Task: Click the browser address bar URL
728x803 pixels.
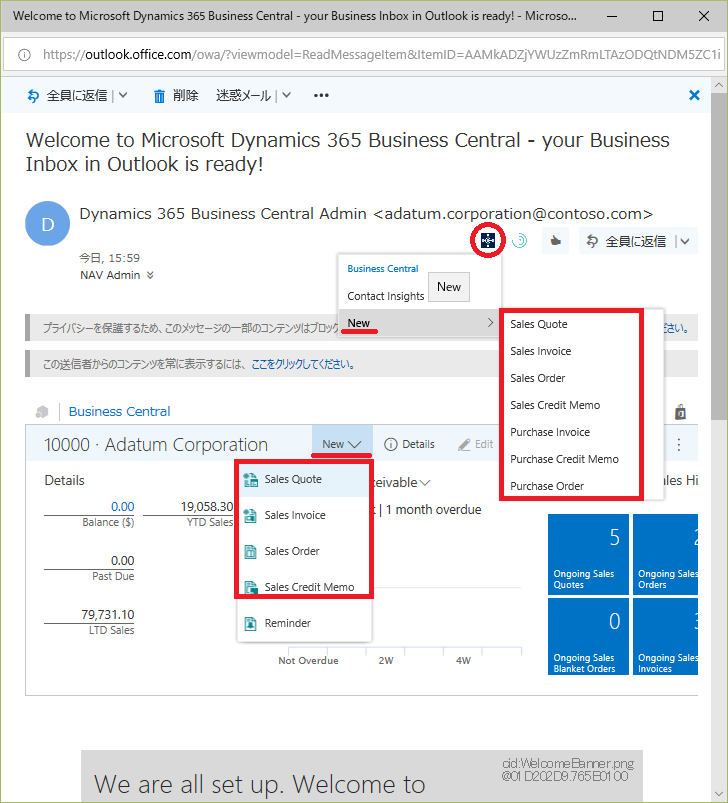Action: pos(381,55)
